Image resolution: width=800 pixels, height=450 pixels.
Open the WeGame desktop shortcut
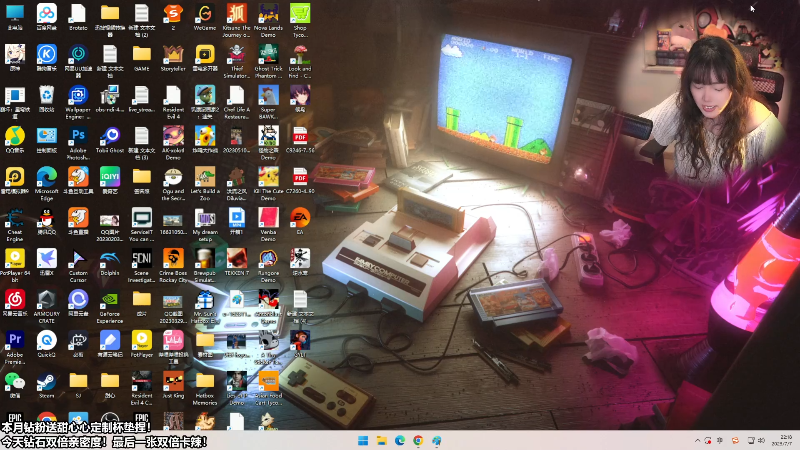pos(205,17)
